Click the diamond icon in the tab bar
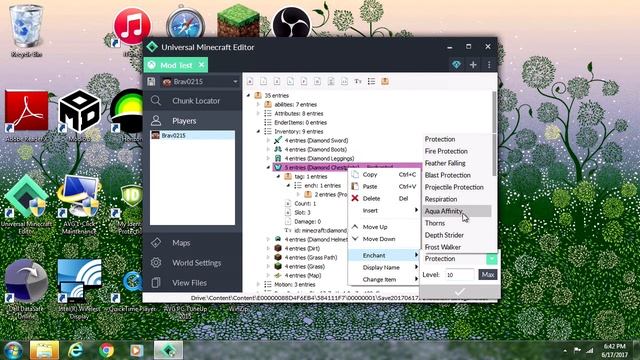Image resolution: width=640 pixels, height=360 pixels. tap(456, 64)
